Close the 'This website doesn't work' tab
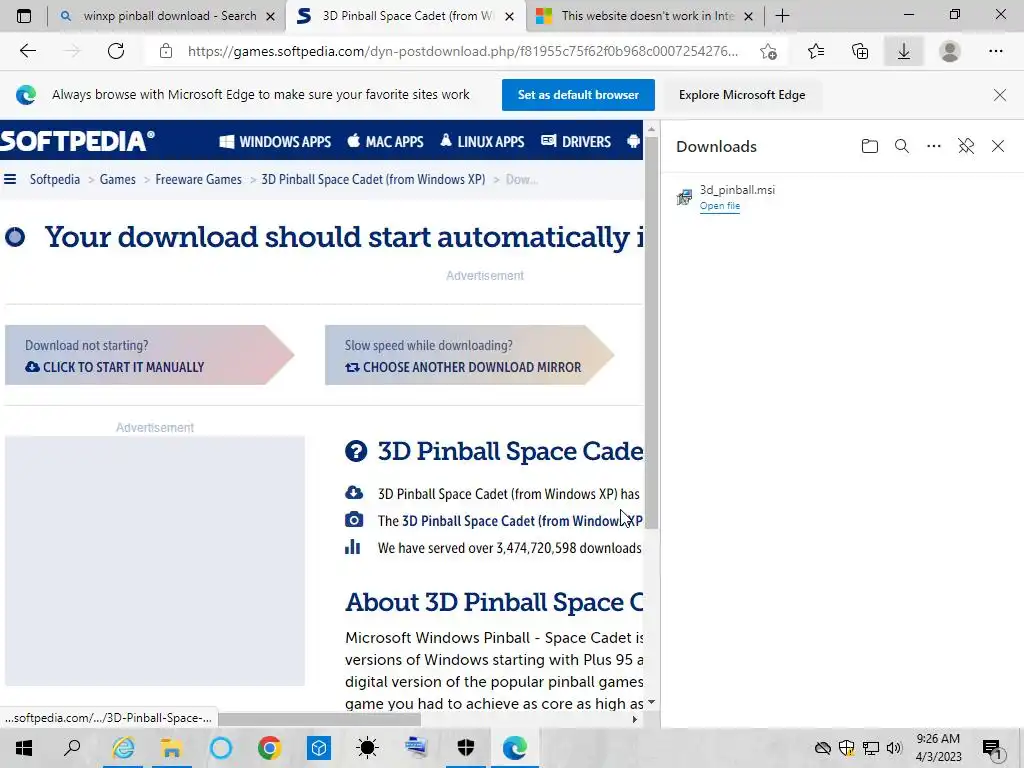 (x=748, y=16)
